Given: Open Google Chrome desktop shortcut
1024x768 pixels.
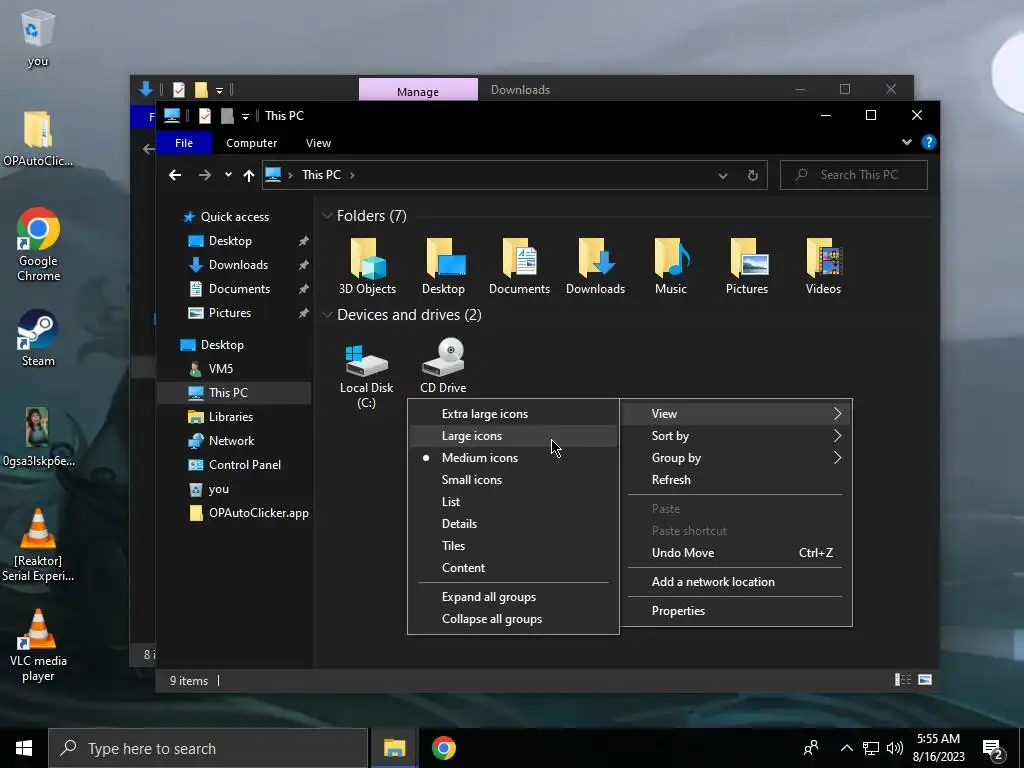Looking at the screenshot, I should tap(38, 245).
